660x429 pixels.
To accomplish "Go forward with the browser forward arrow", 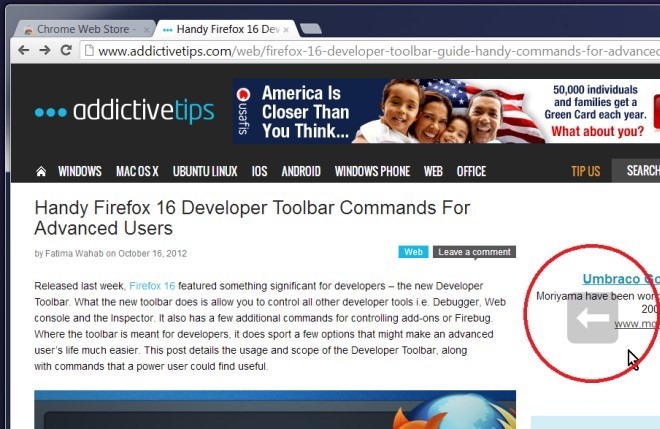I will coord(45,51).
